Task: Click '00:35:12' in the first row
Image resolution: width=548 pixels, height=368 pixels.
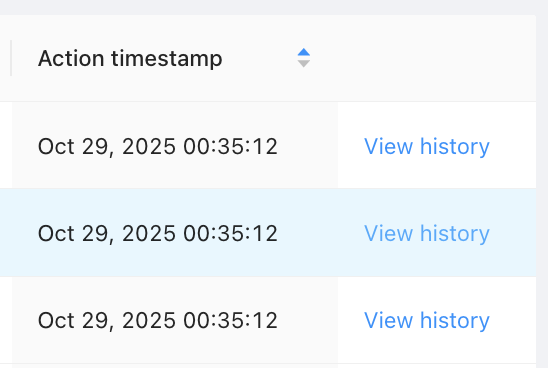Action: (x=231, y=146)
